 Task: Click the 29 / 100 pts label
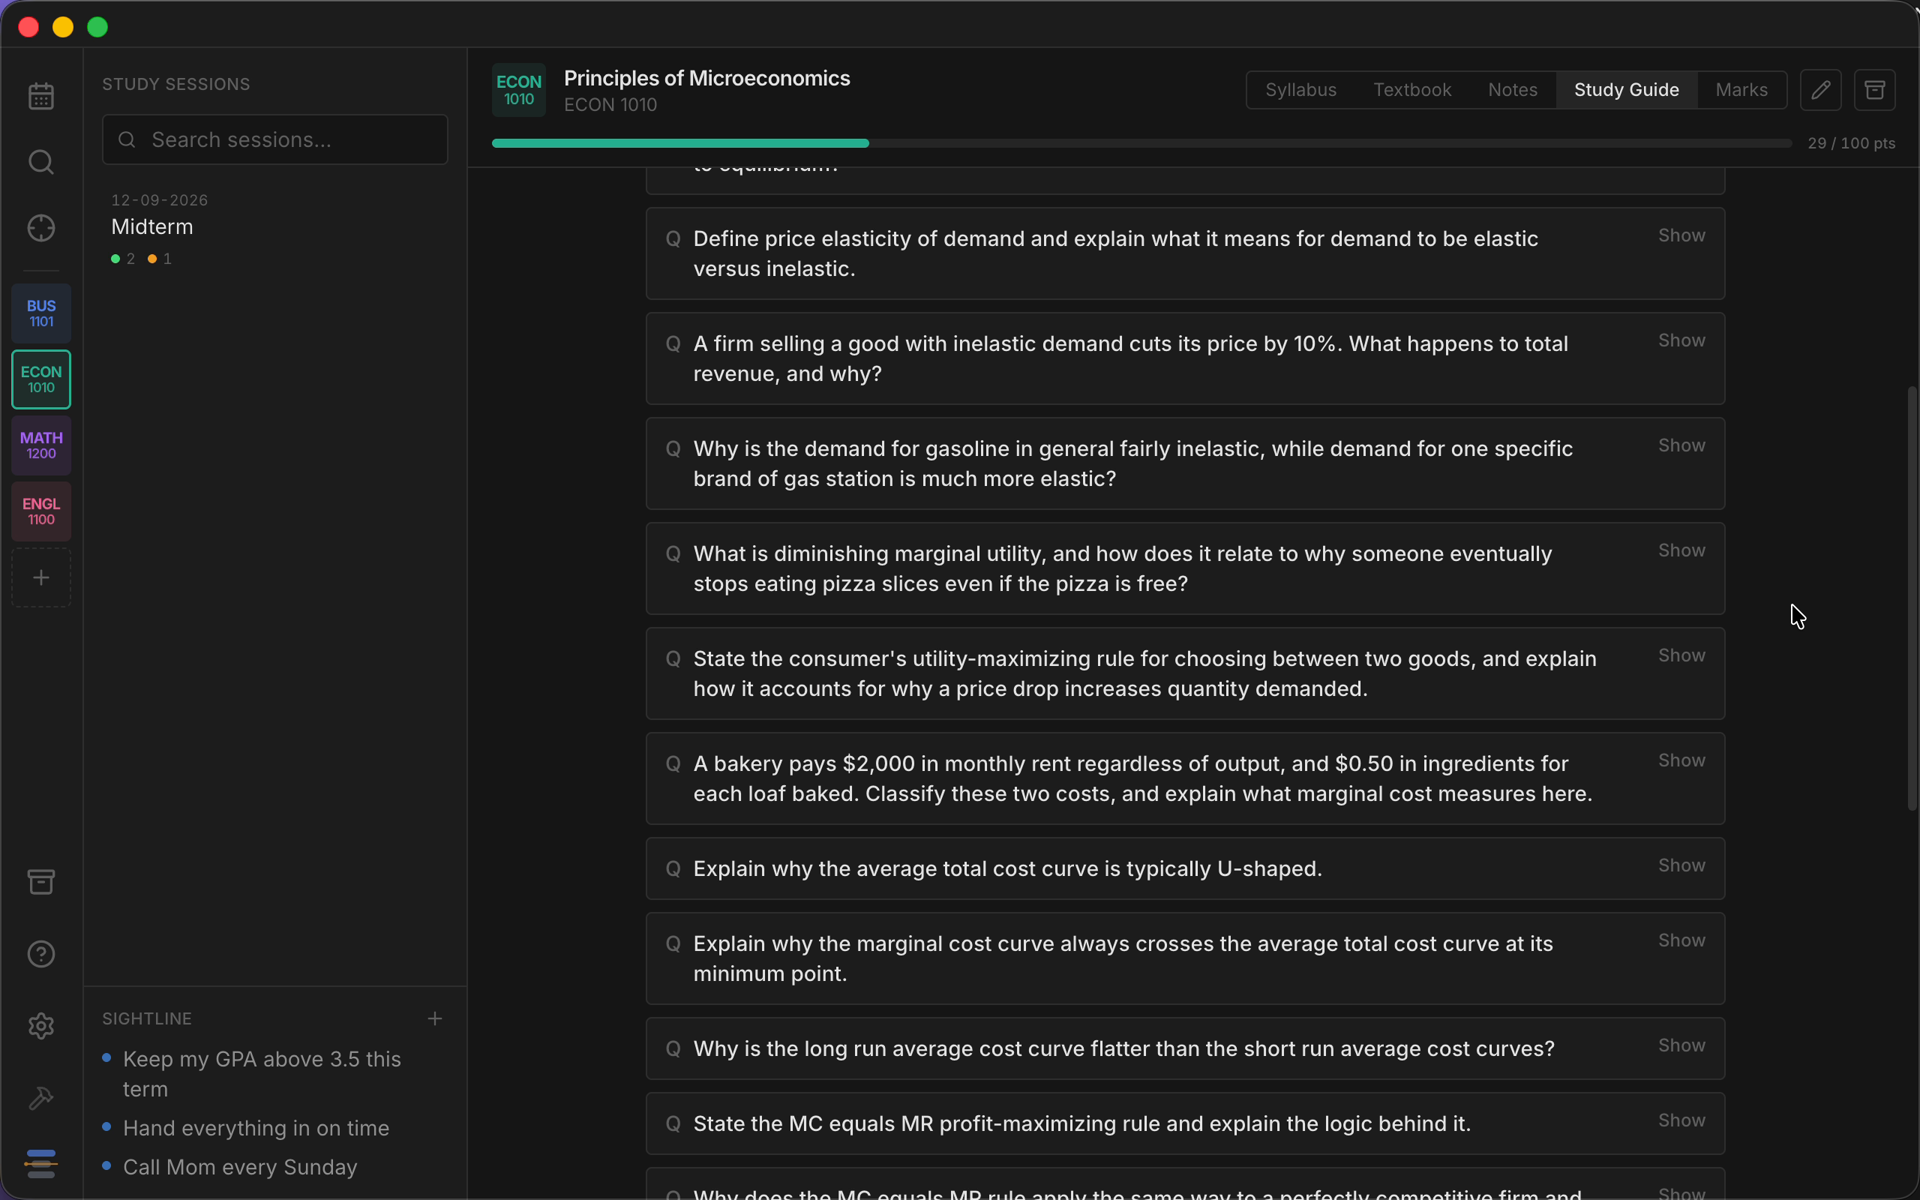point(1851,143)
